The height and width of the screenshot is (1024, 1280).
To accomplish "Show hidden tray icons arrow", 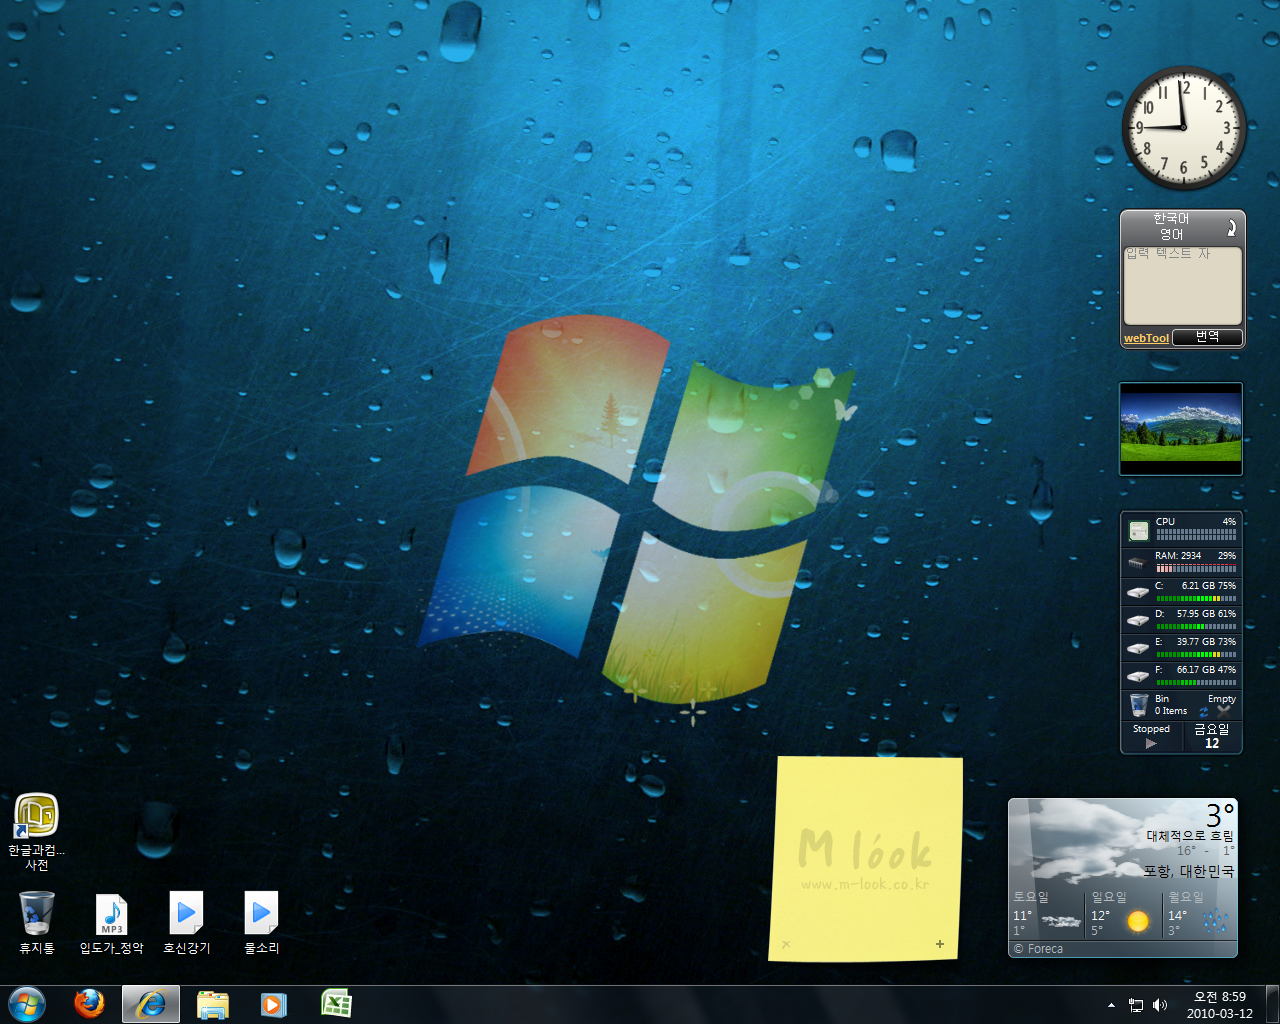I will click(1111, 1005).
